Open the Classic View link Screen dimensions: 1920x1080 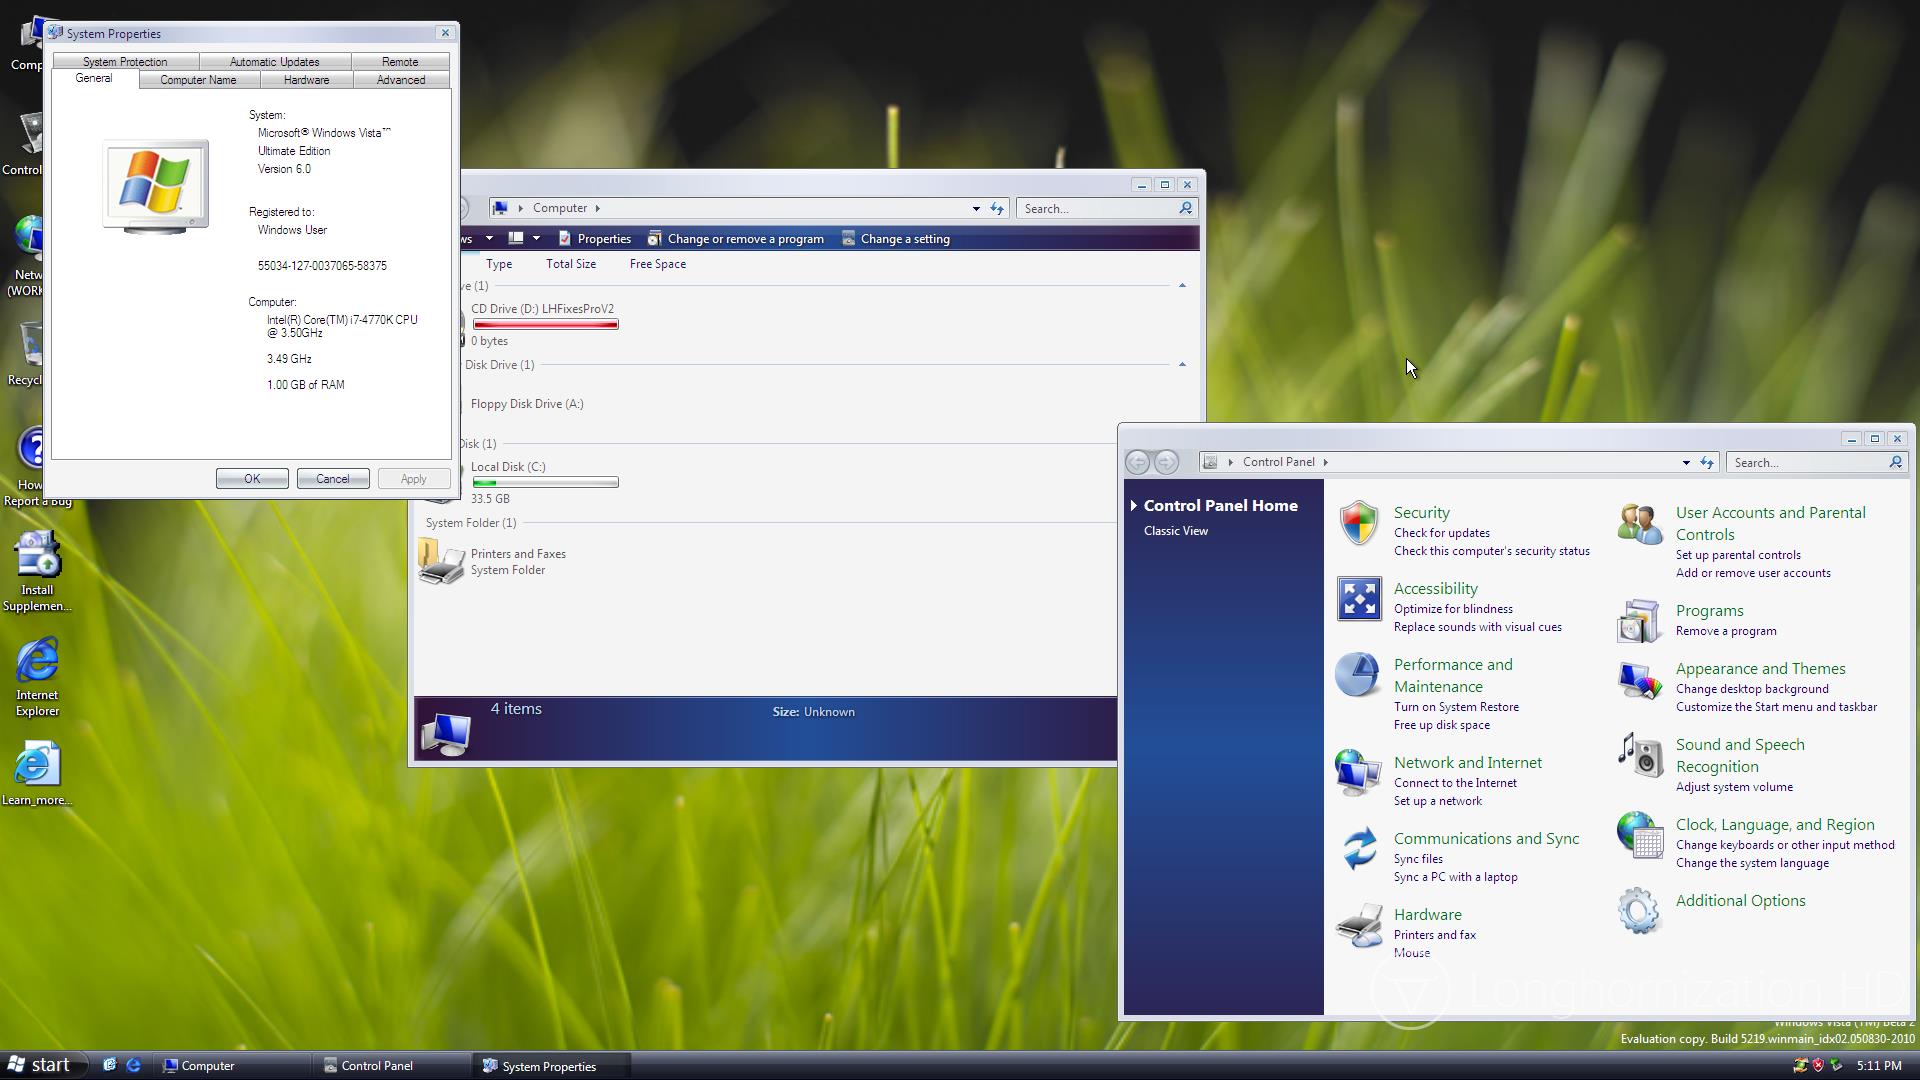click(x=1175, y=531)
